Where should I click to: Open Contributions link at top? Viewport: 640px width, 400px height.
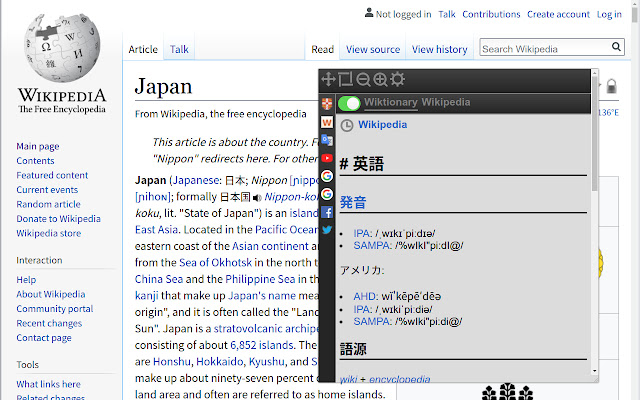[x=491, y=14]
